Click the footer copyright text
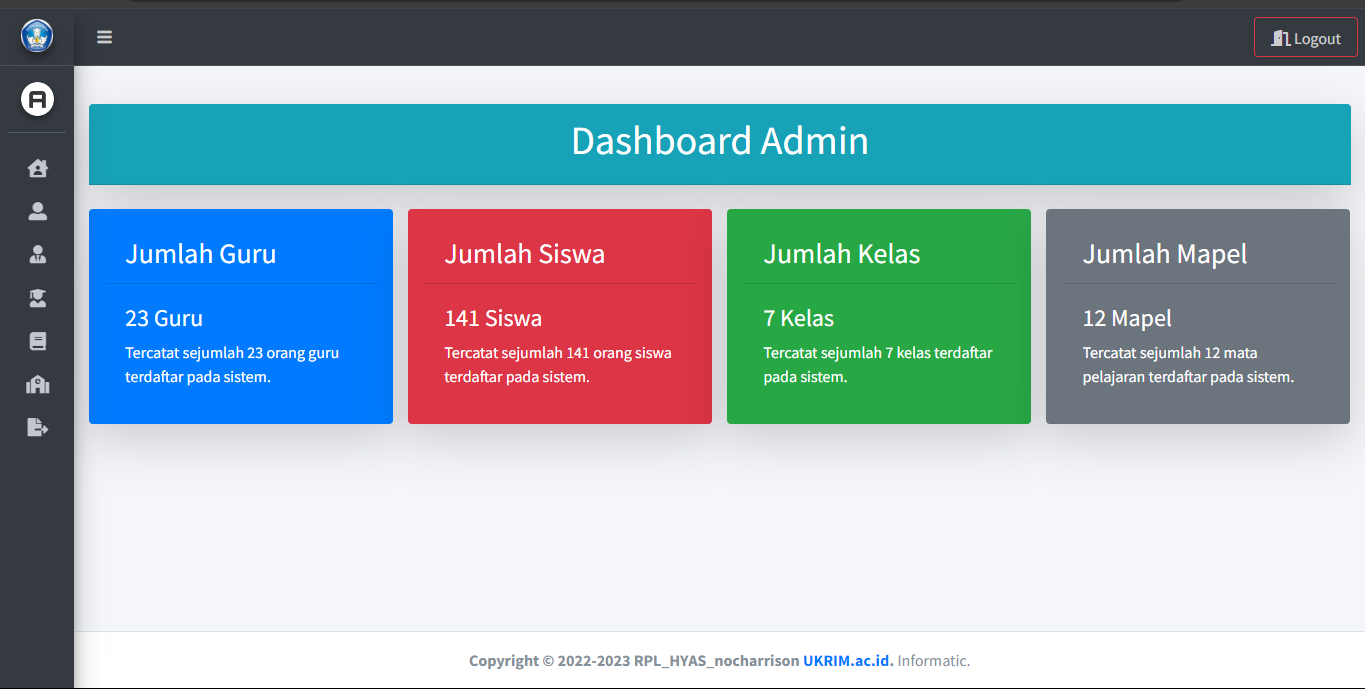1365x689 pixels. click(633, 660)
